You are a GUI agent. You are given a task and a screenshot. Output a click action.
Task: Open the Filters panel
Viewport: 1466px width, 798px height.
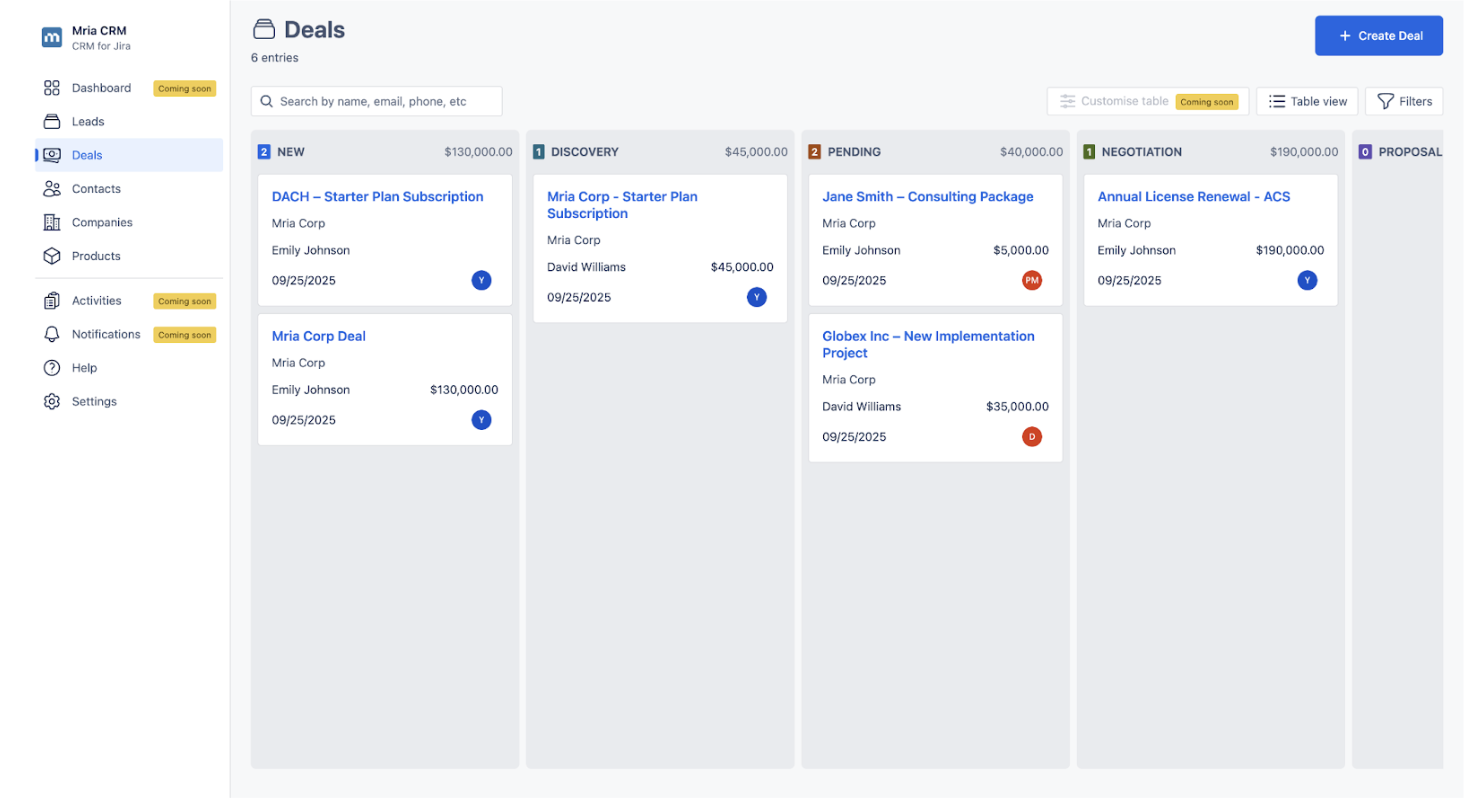(1404, 101)
